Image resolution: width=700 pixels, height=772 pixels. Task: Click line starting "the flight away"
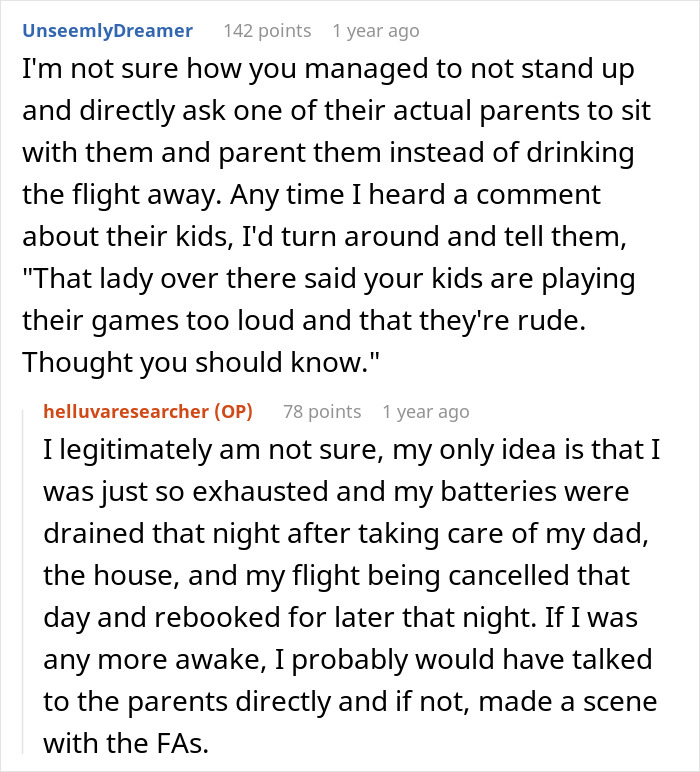311,194
